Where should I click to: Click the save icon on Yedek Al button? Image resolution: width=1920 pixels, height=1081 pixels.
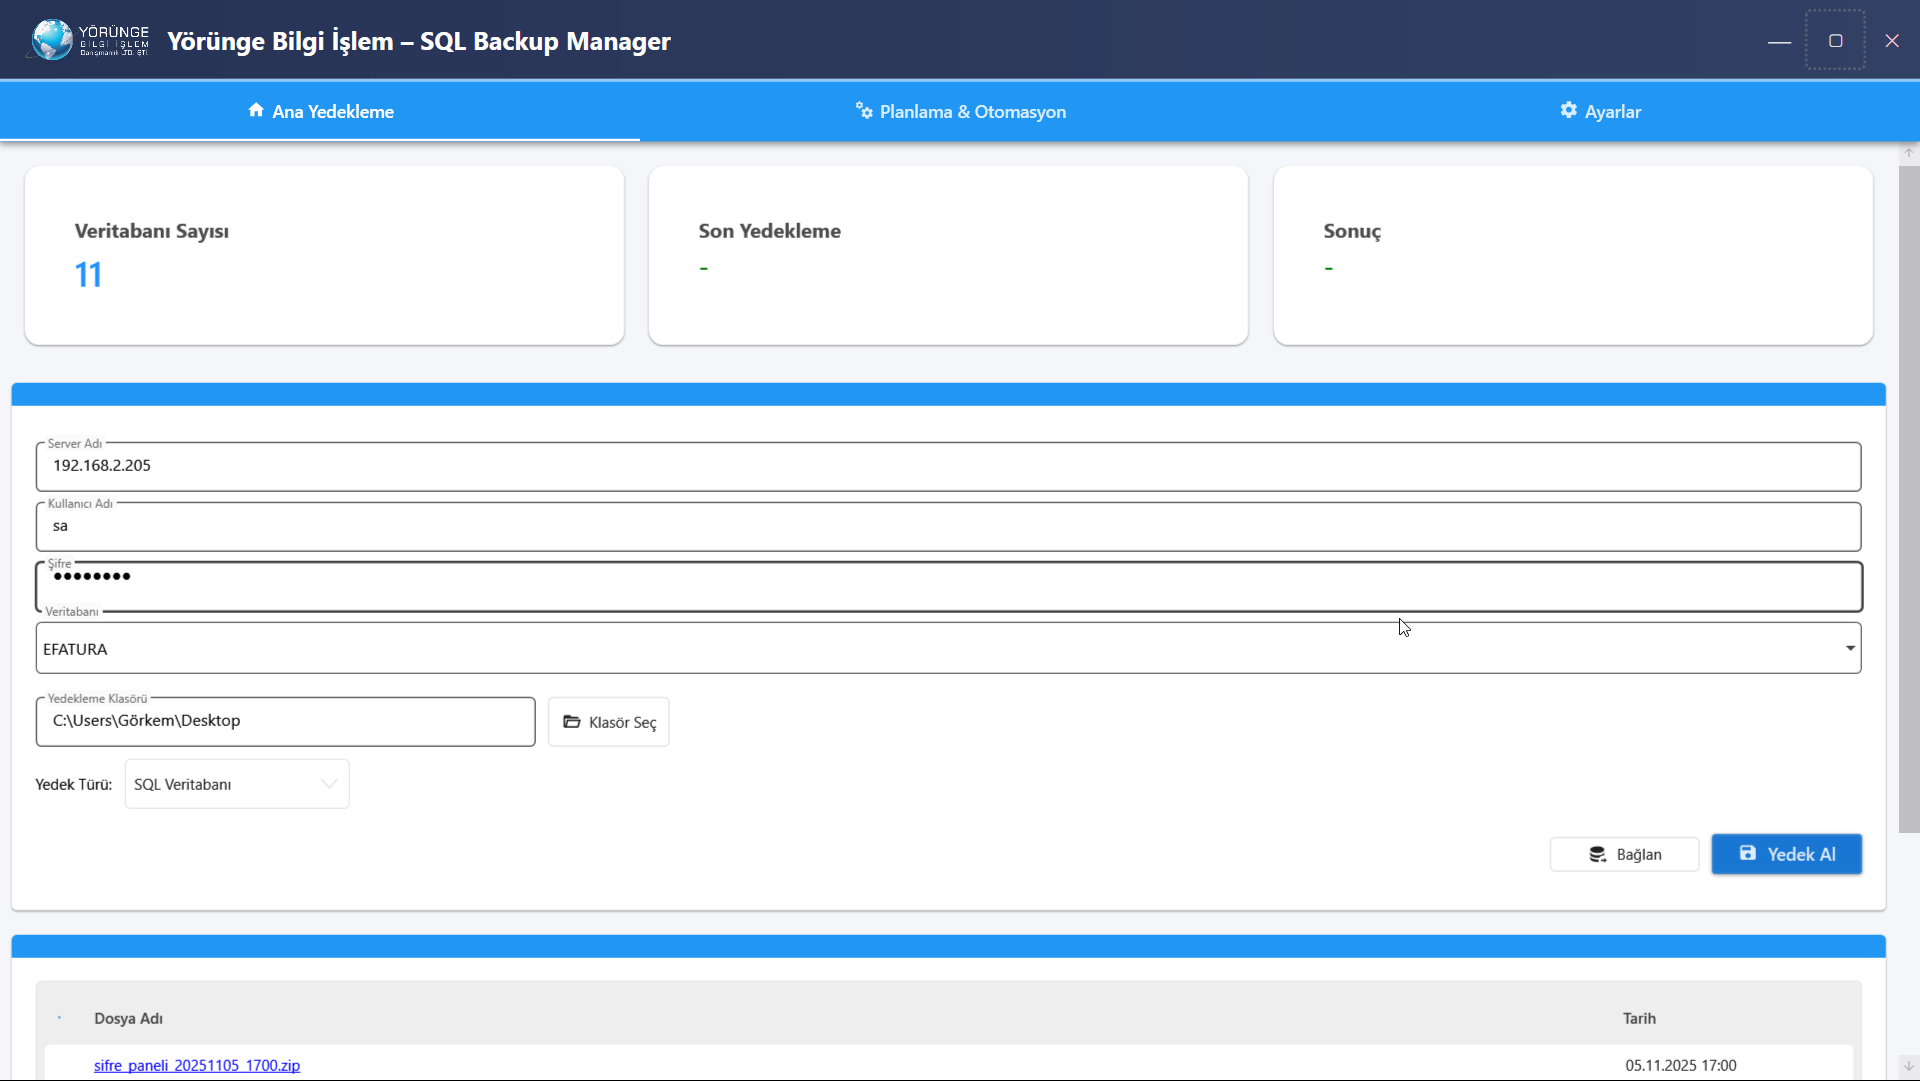coord(1747,853)
